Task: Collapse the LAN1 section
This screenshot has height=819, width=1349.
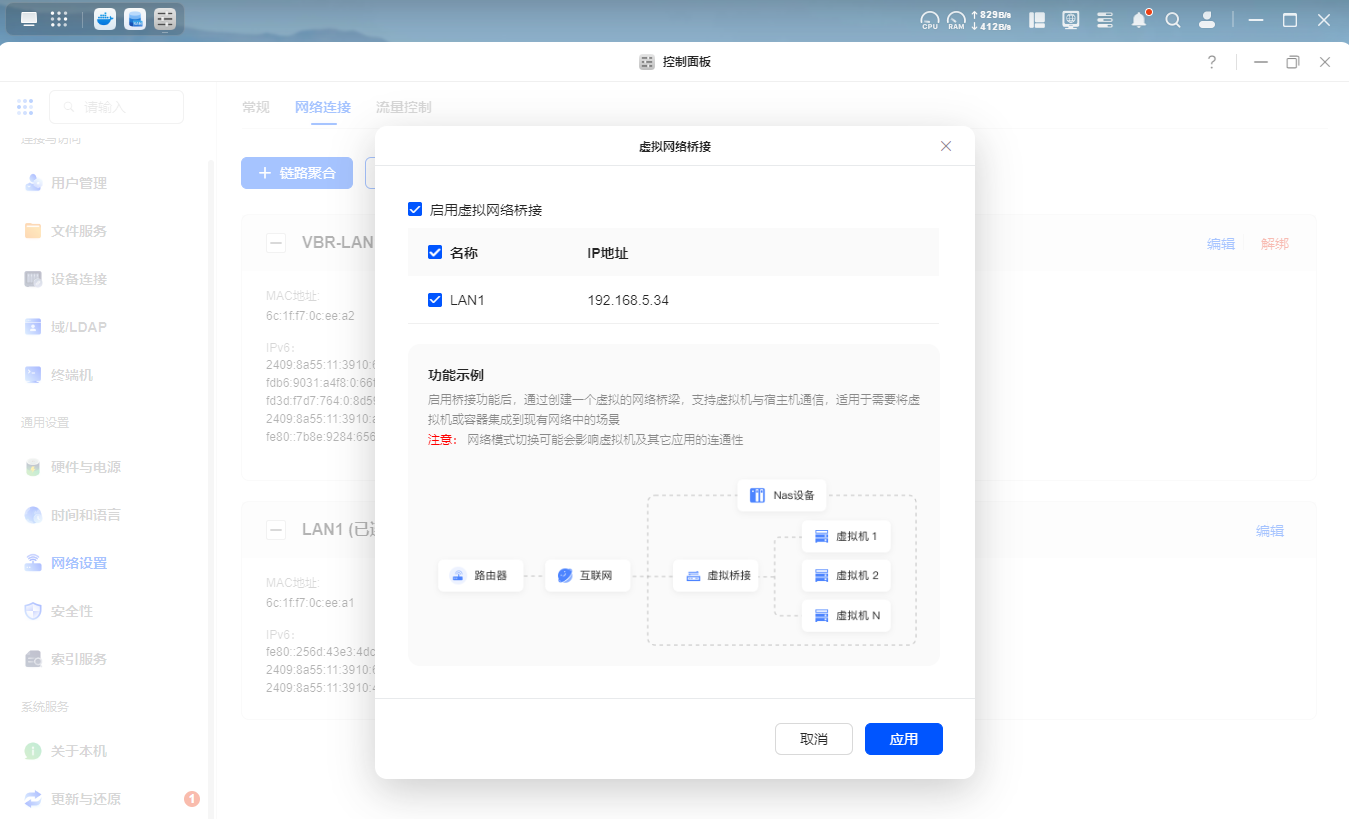Action: [x=275, y=529]
